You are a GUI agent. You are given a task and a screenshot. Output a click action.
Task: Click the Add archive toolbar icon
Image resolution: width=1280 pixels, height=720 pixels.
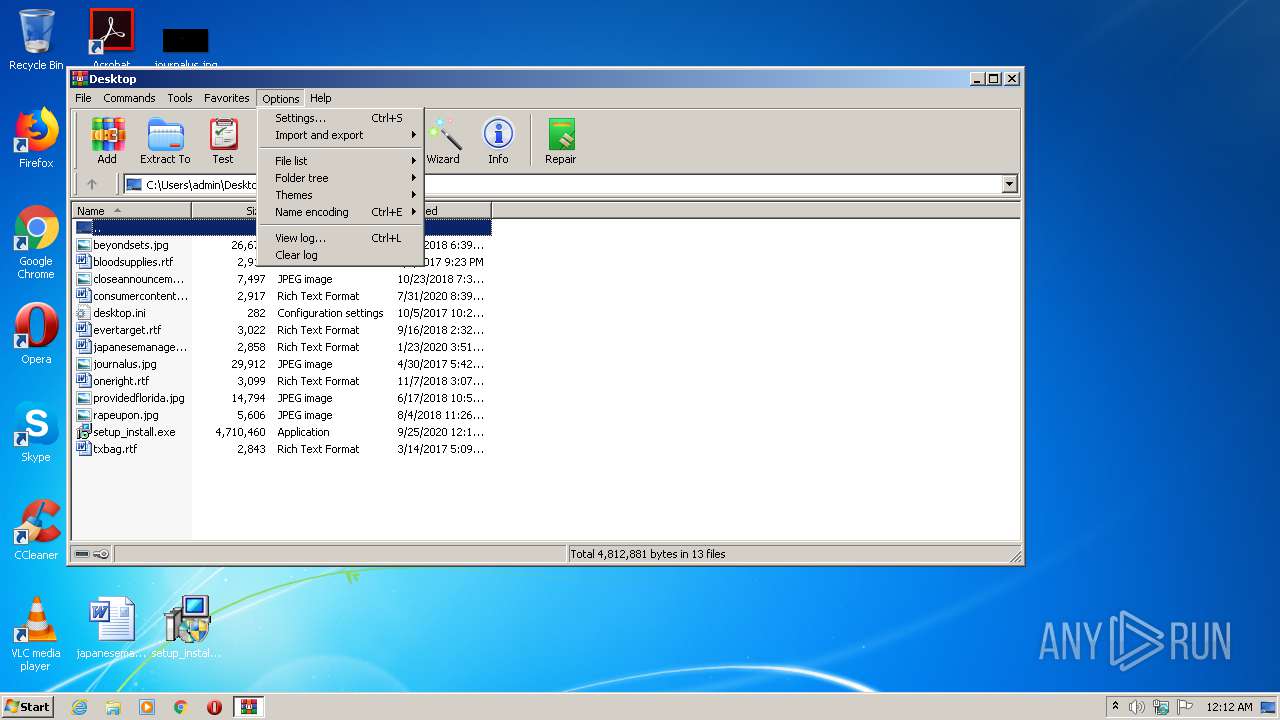pyautogui.click(x=107, y=141)
